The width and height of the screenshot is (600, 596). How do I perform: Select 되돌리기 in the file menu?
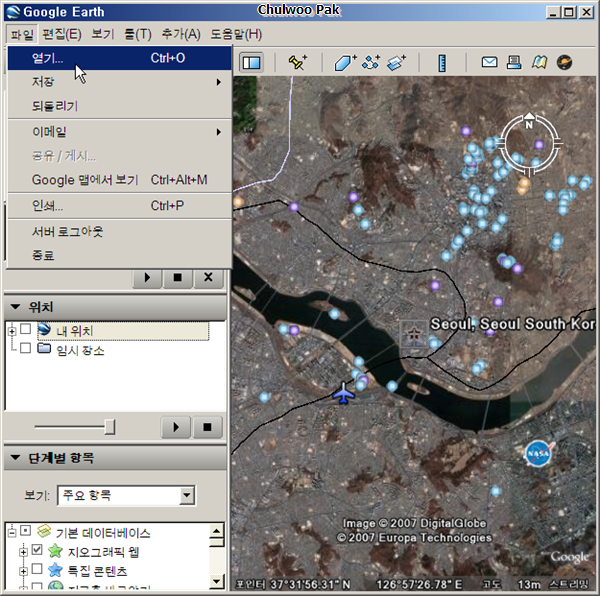click(119, 106)
